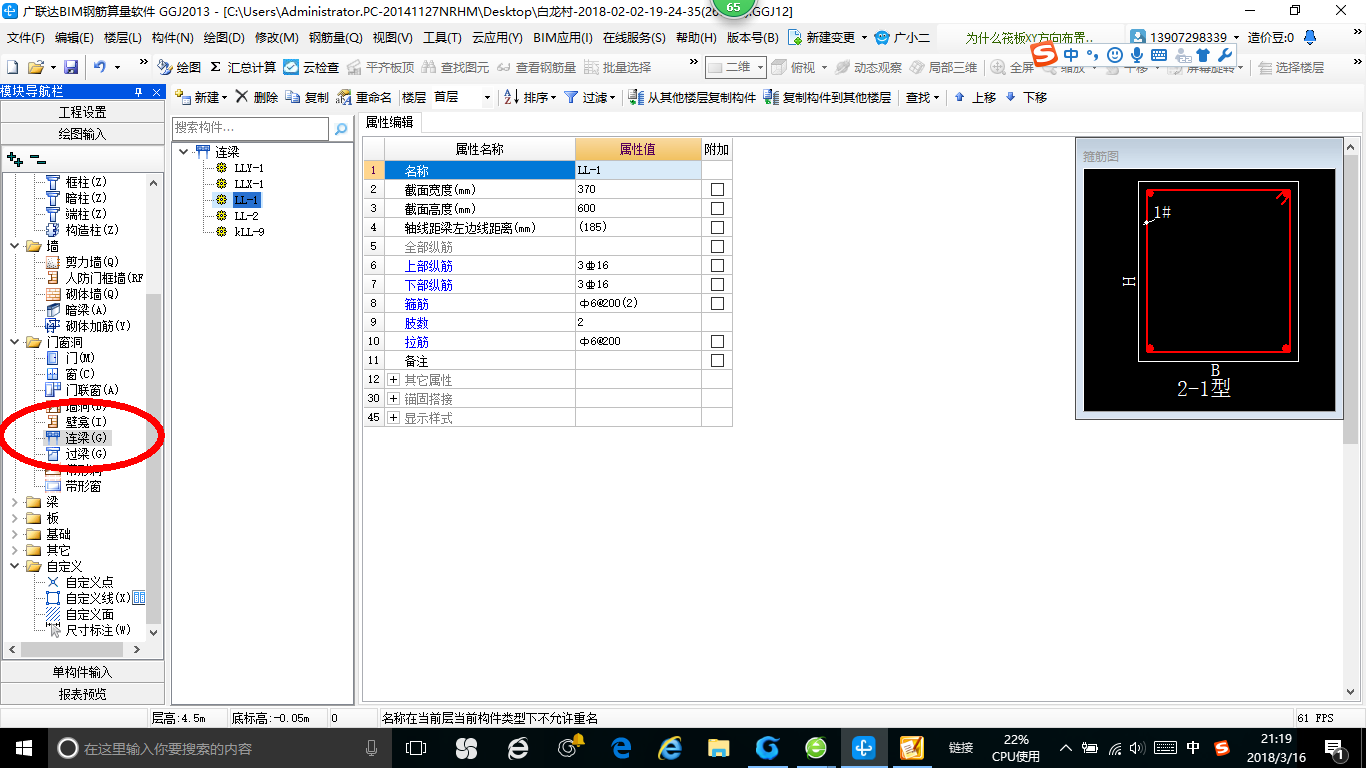The height and width of the screenshot is (768, 1366).
Task: Toggle 附加 checkbox for 备注
Action: [x=716, y=360]
